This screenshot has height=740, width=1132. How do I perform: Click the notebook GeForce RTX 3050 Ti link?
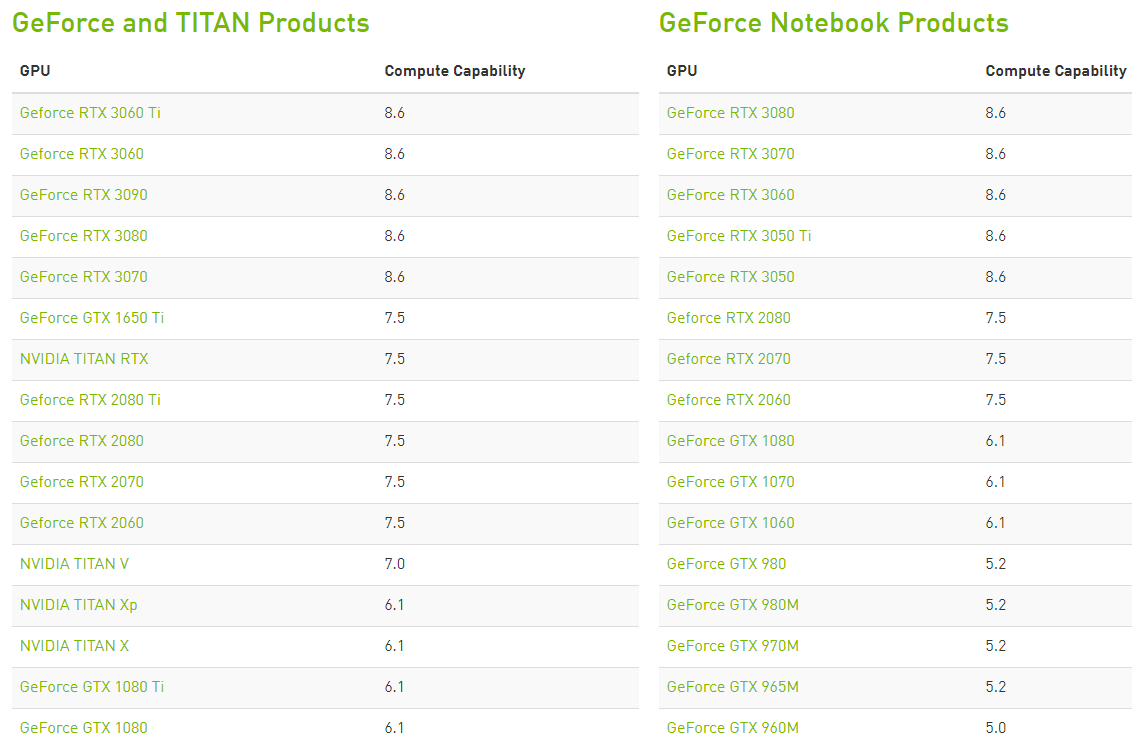(x=739, y=236)
